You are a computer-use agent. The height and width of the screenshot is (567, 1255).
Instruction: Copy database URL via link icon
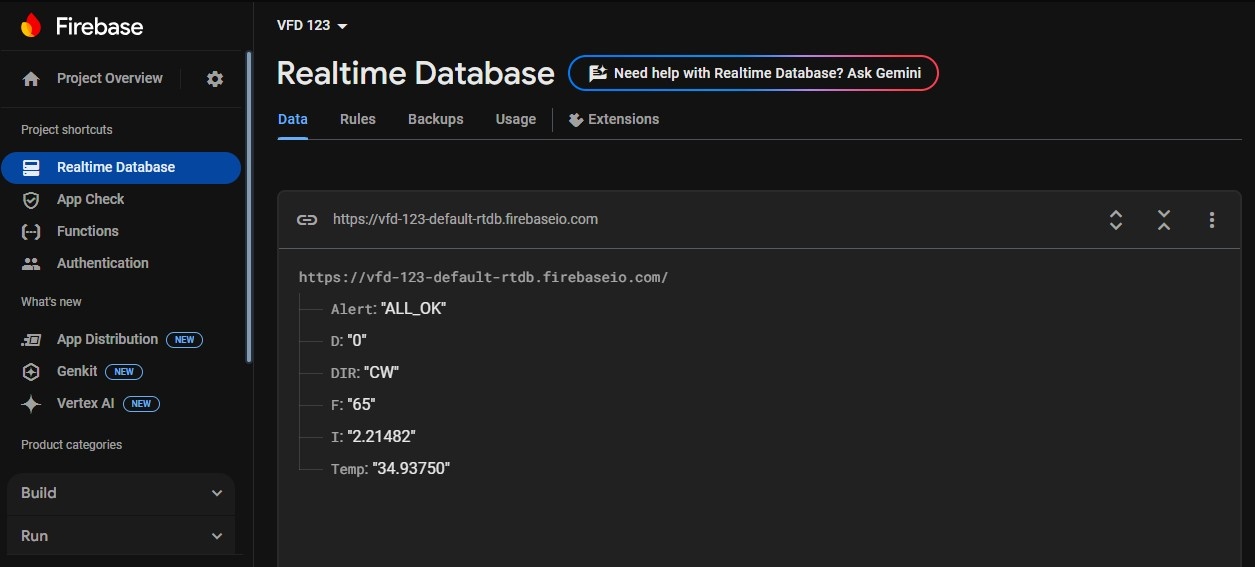(307, 219)
